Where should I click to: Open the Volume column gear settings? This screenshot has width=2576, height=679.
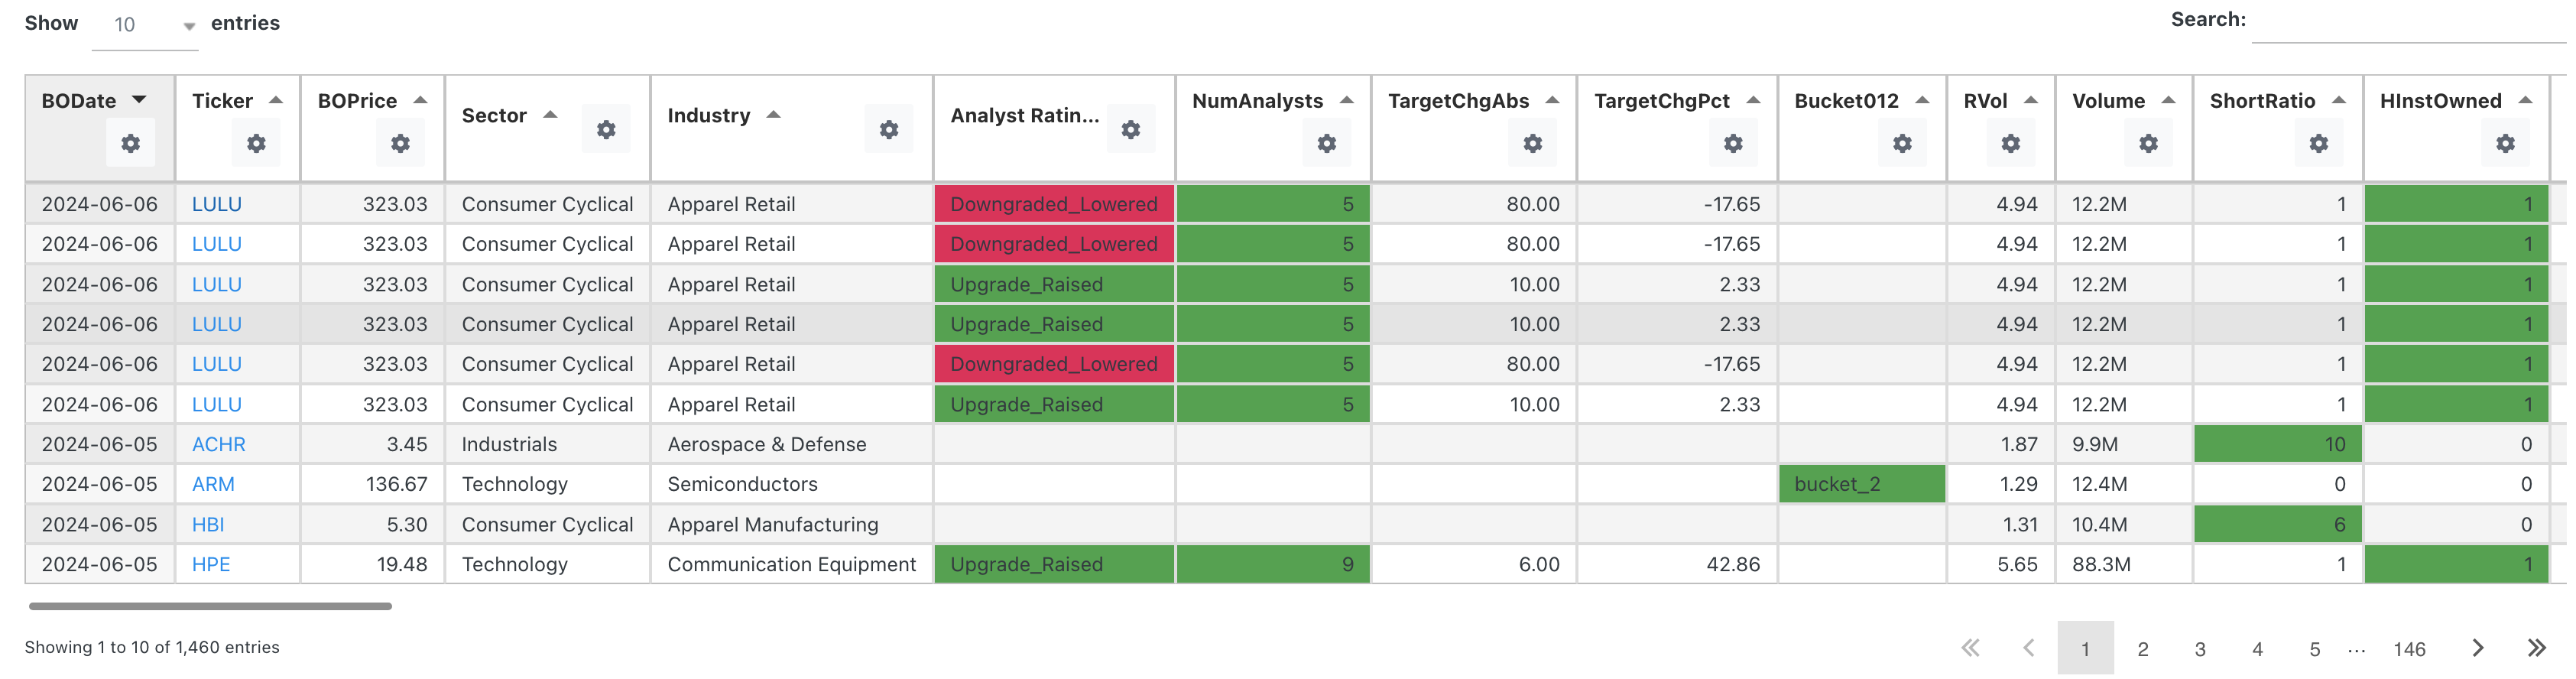[x=2147, y=143]
